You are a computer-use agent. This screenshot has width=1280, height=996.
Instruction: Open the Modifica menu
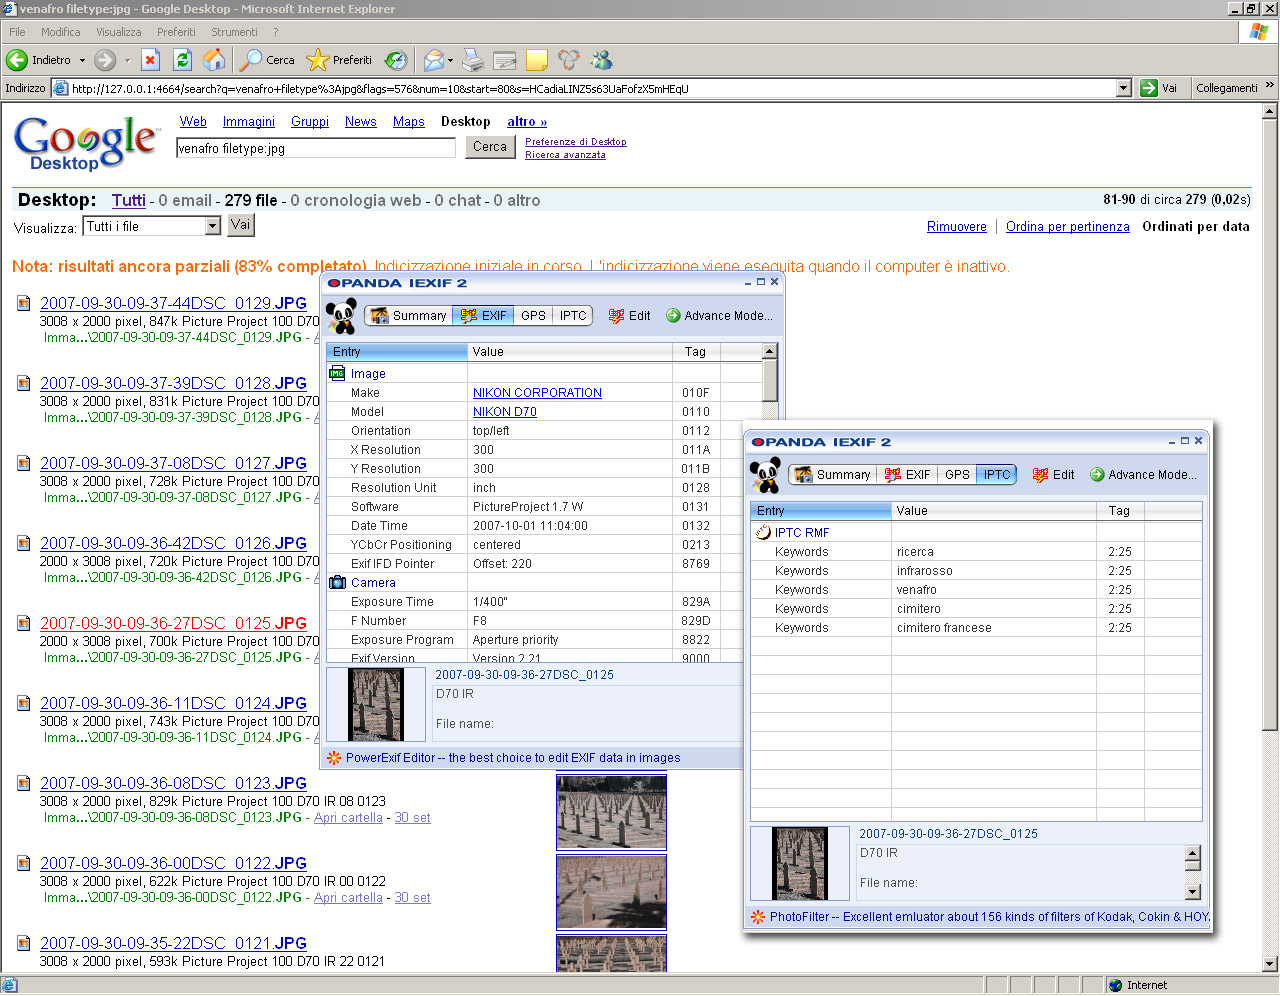point(61,32)
